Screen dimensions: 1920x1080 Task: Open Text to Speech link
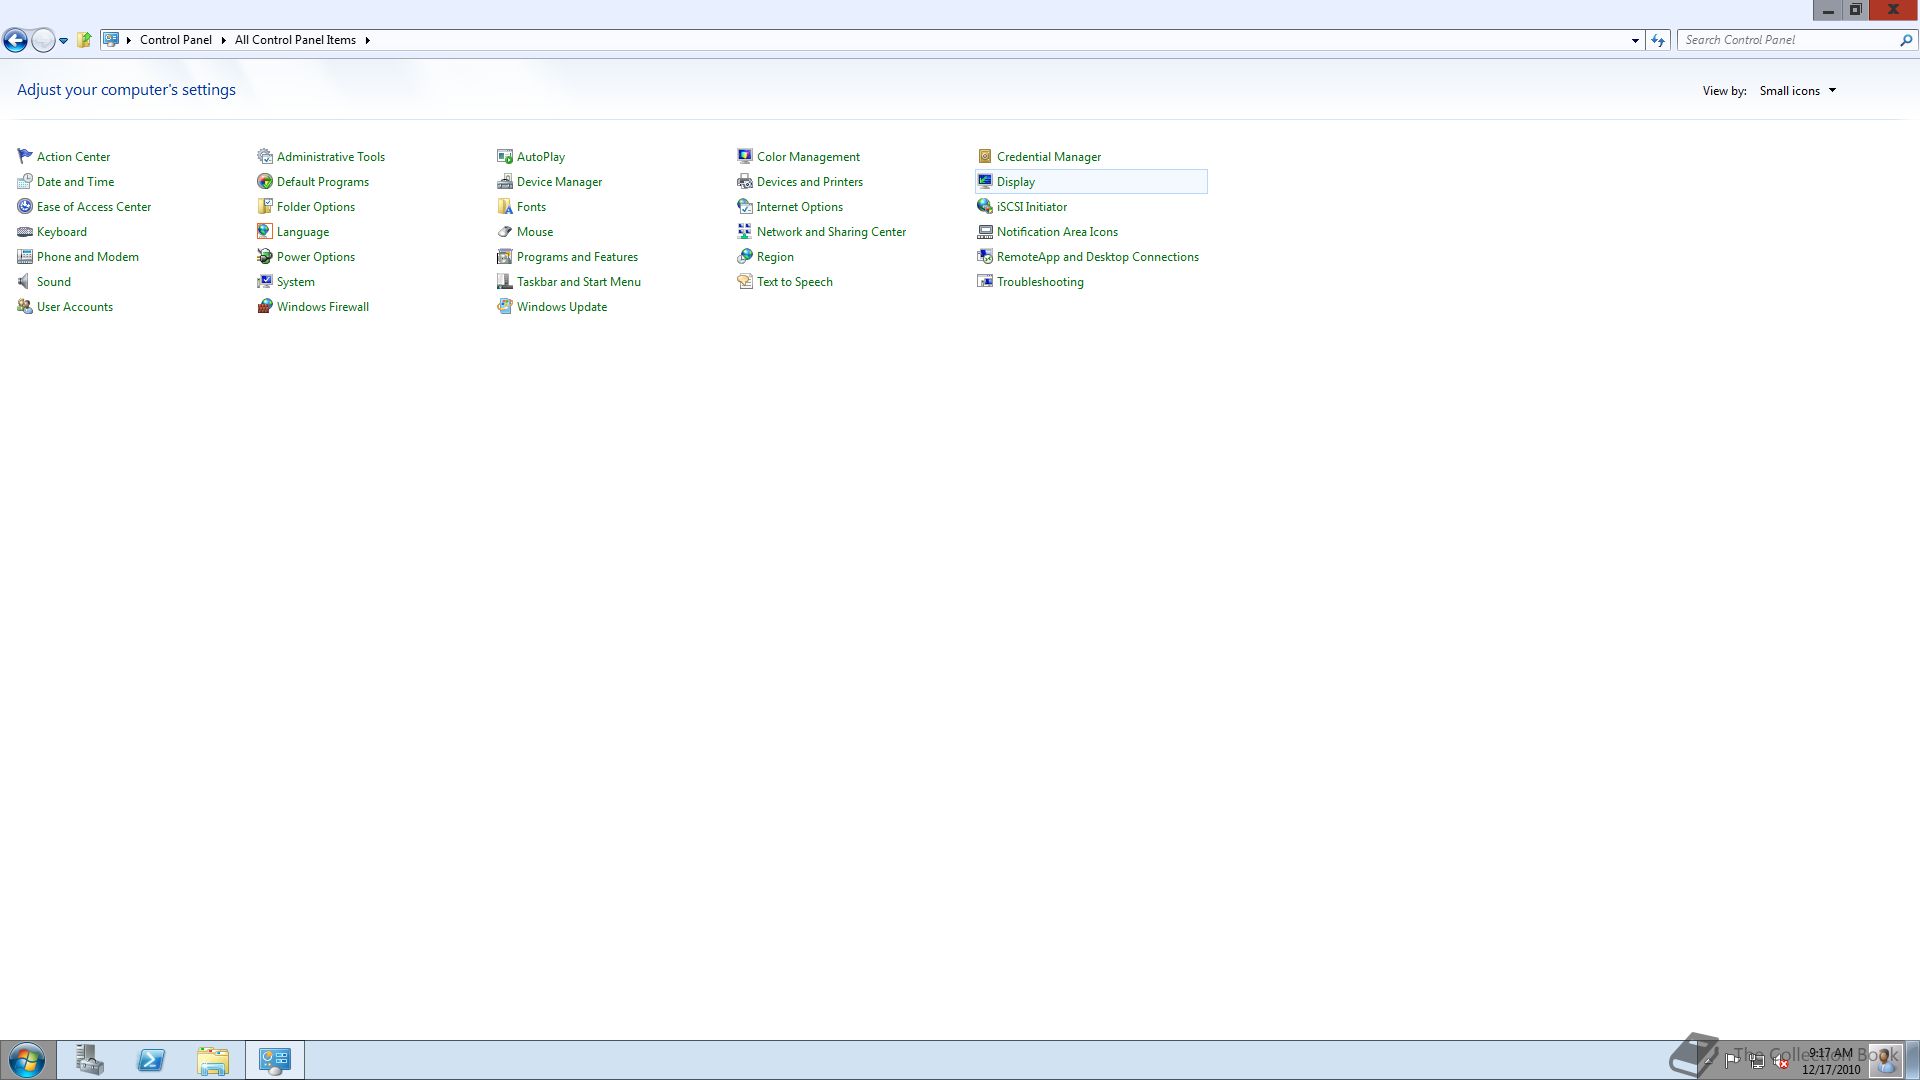[x=795, y=282]
